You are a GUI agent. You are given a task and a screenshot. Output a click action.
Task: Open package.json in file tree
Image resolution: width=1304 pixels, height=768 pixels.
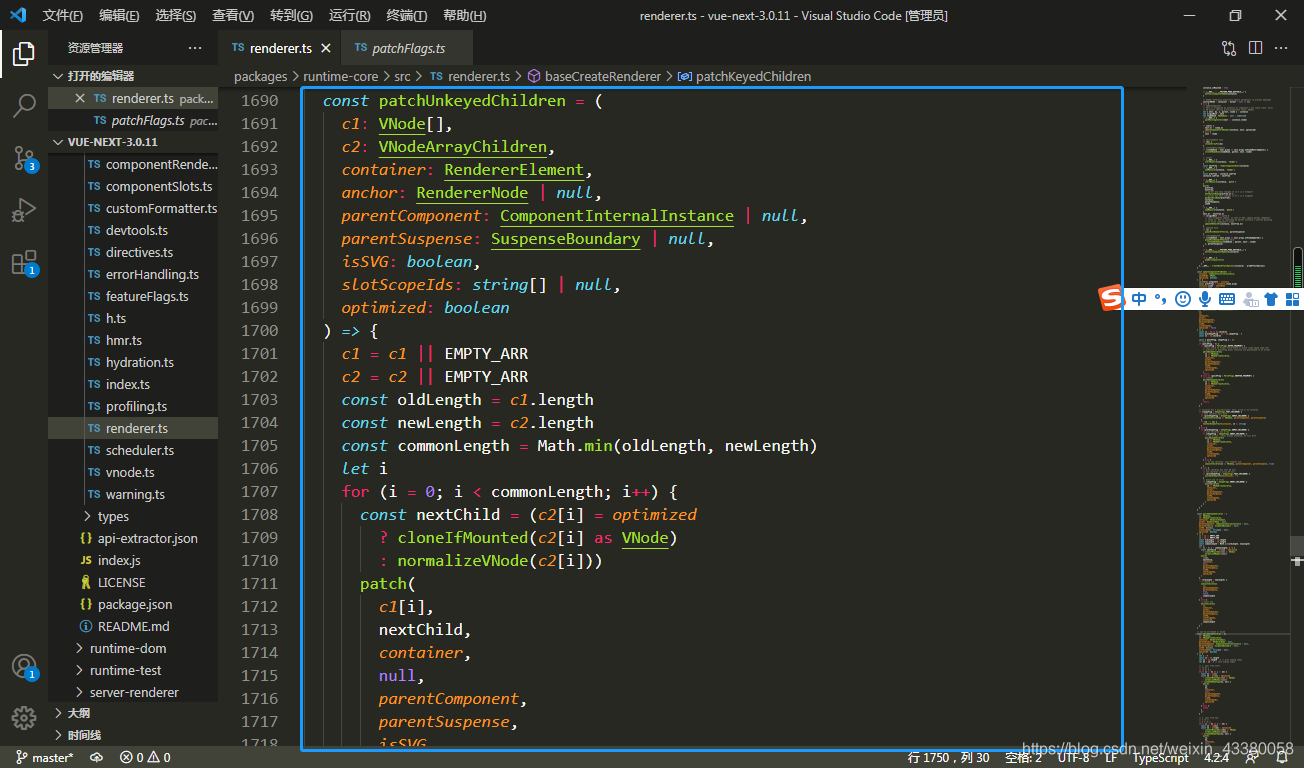click(x=135, y=604)
